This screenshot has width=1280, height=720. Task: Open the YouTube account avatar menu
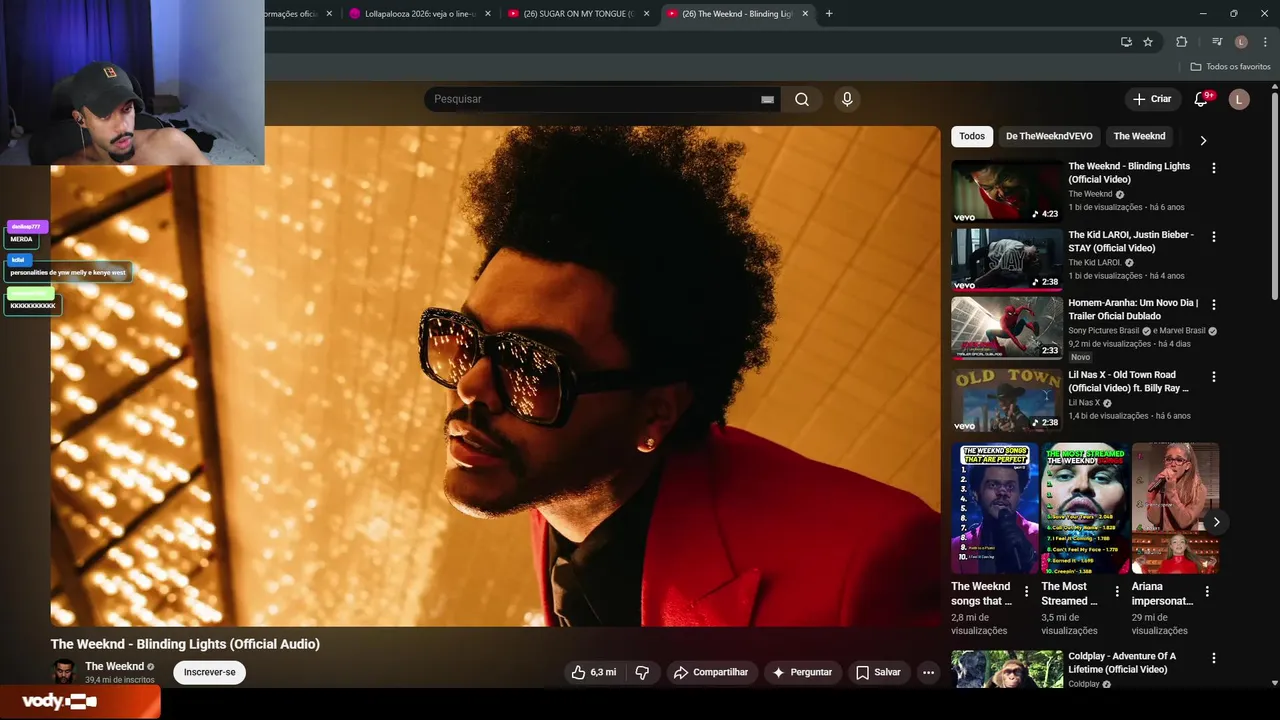pyautogui.click(x=1239, y=99)
